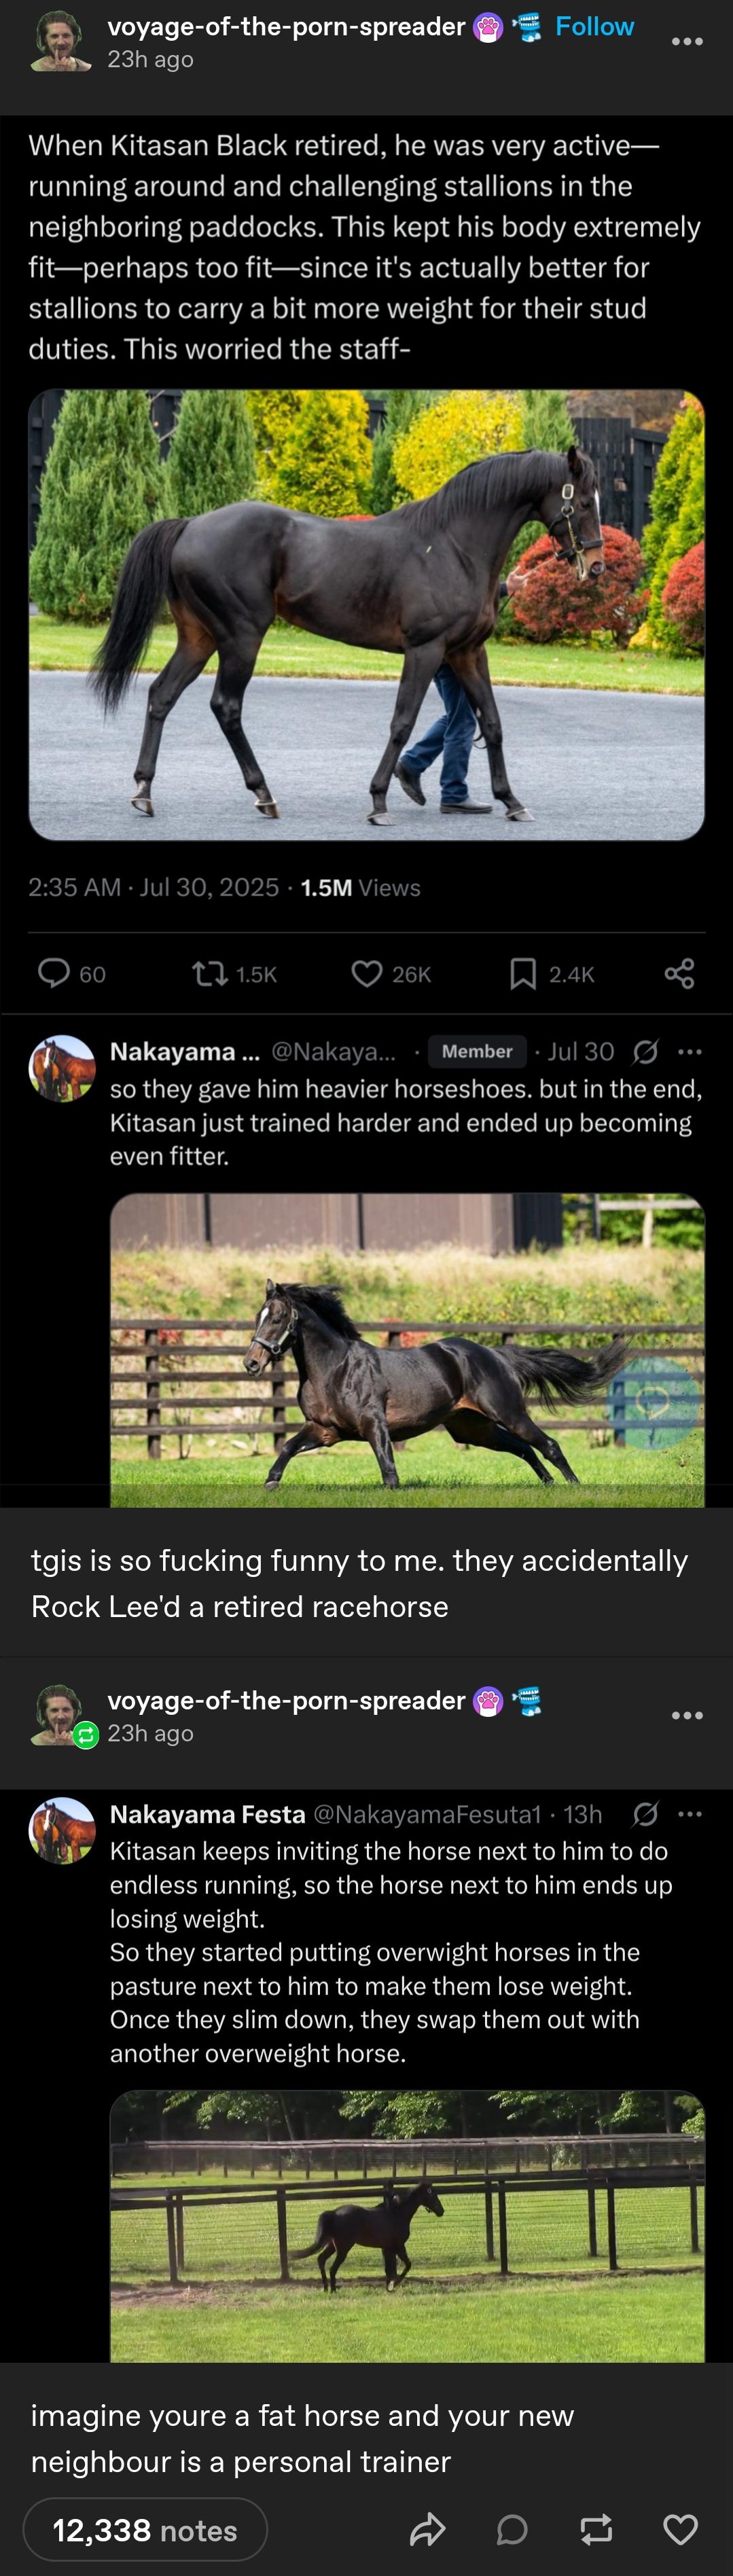Follow voyage-of-the-porn-spreader blog

(x=594, y=27)
